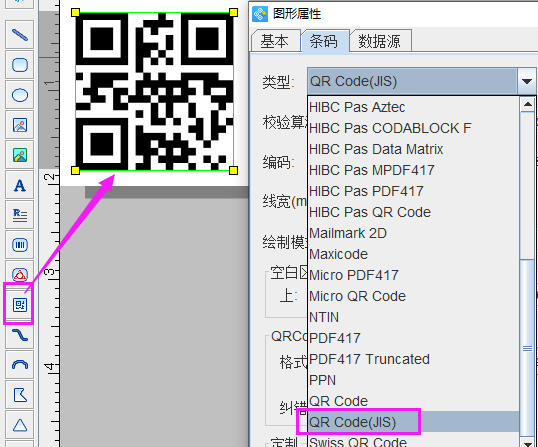The height and width of the screenshot is (447, 538).
Task: Click the QR Code(JIS) combo box field
Action: [412, 82]
